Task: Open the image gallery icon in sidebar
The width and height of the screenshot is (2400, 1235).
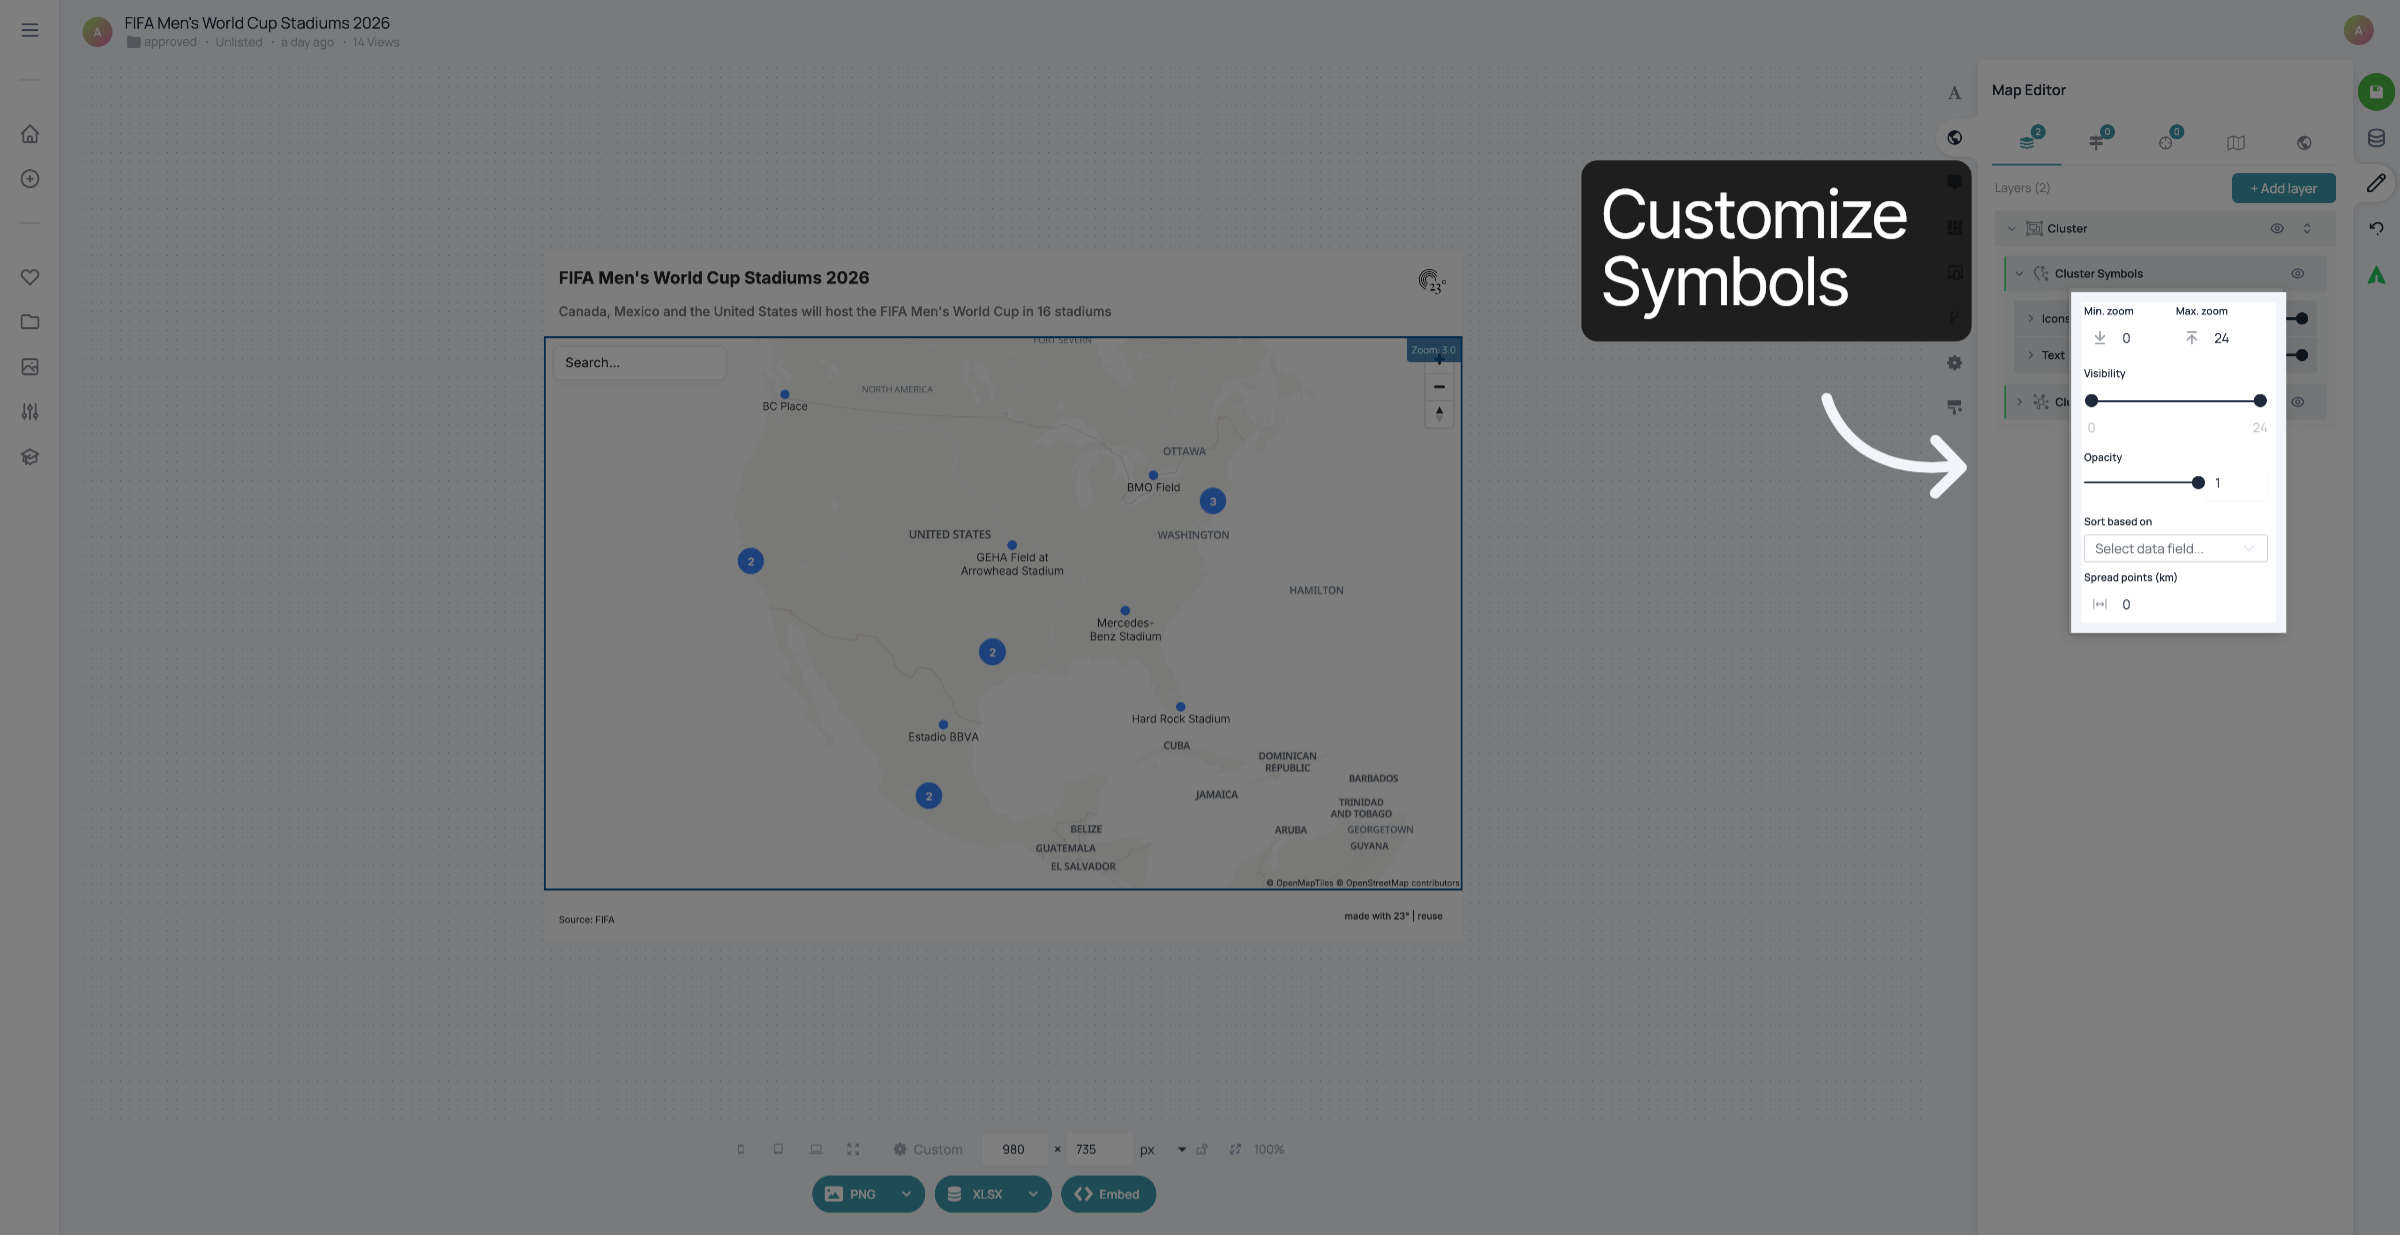Action: point(30,367)
